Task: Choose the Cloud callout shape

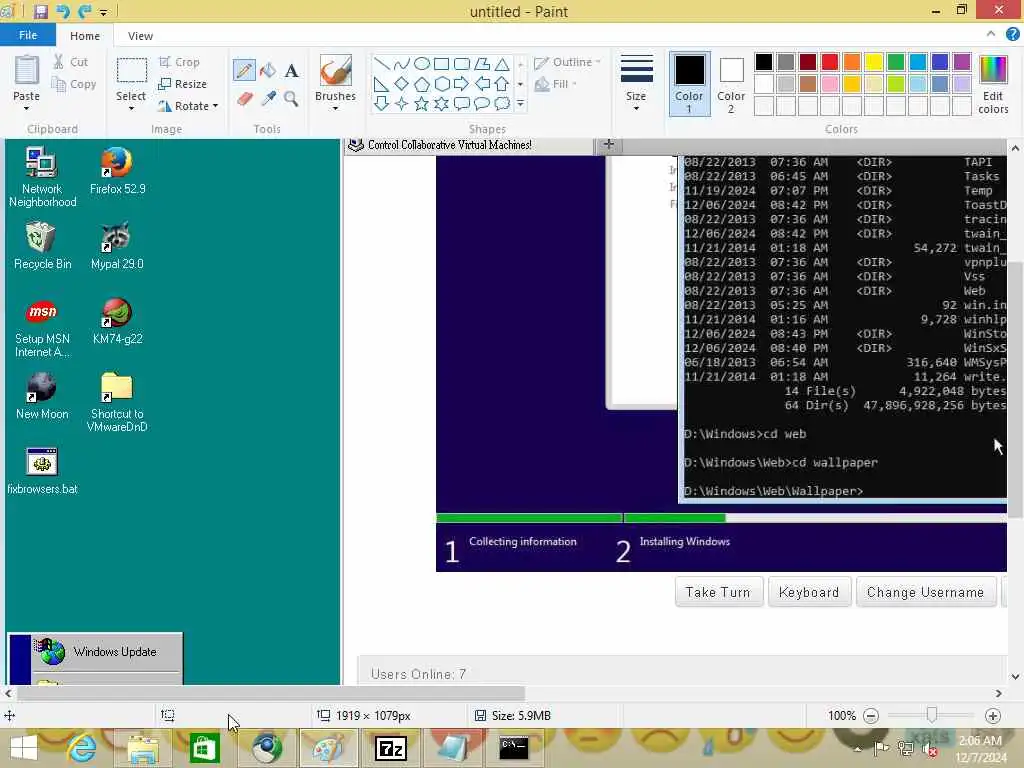Action: click(x=502, y=103)
